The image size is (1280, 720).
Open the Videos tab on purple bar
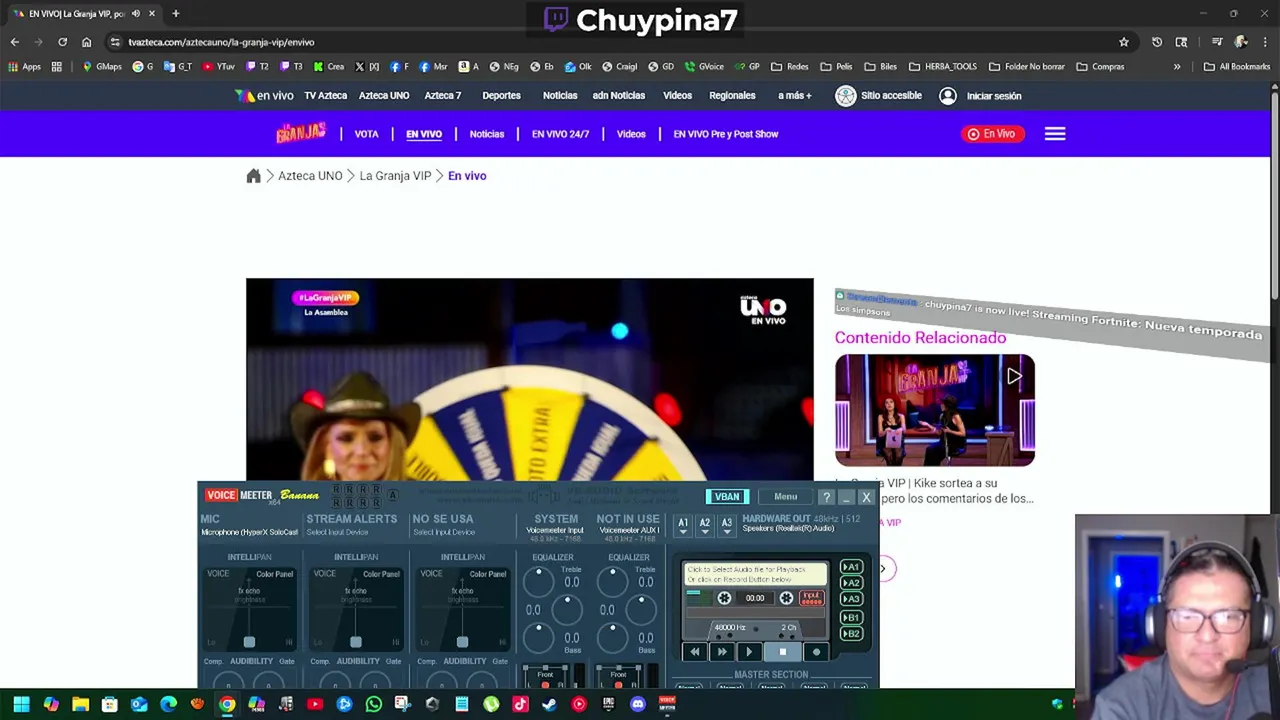point(631,134)
